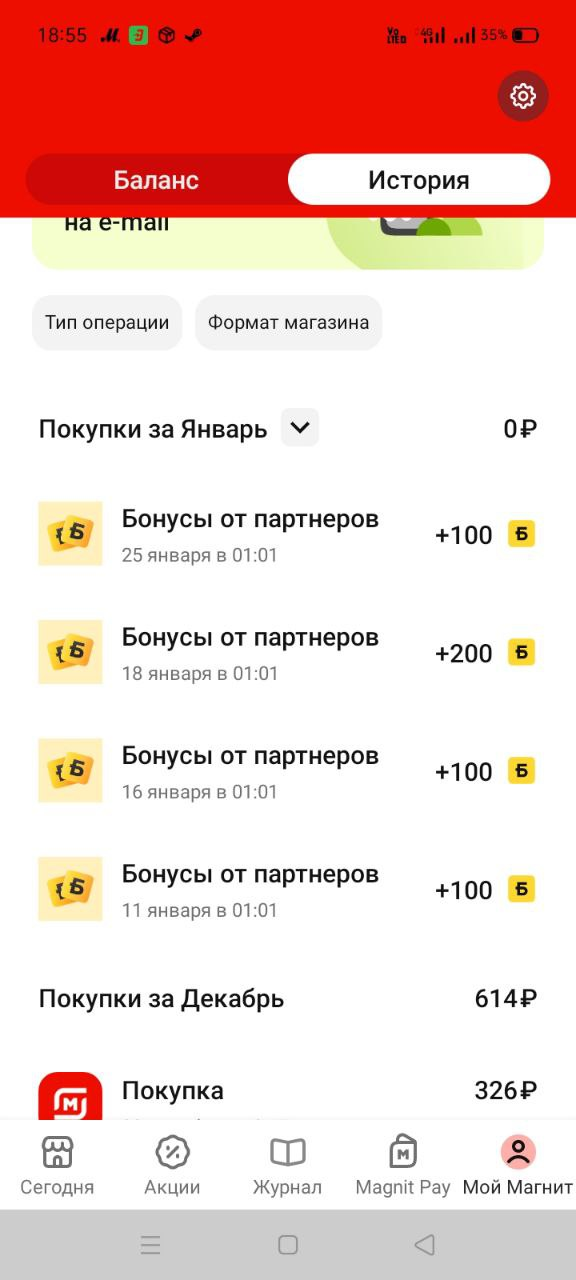Select the История tab
Image resolution: width=576 pixels, height=1280 pixels.
coord(419,180)
